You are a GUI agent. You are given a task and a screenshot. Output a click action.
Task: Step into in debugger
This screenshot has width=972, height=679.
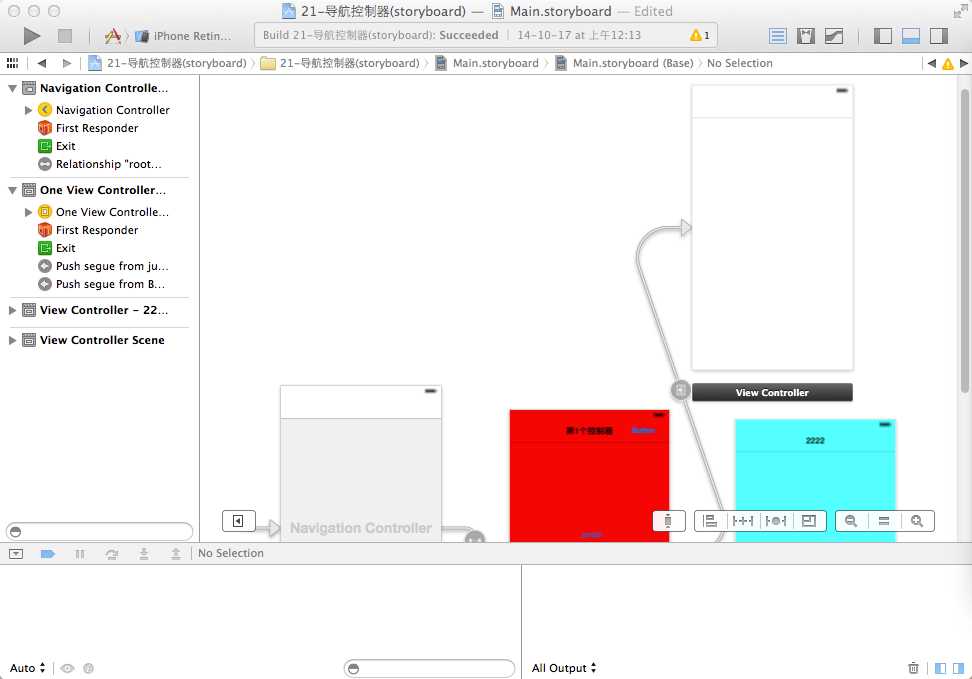144,554
